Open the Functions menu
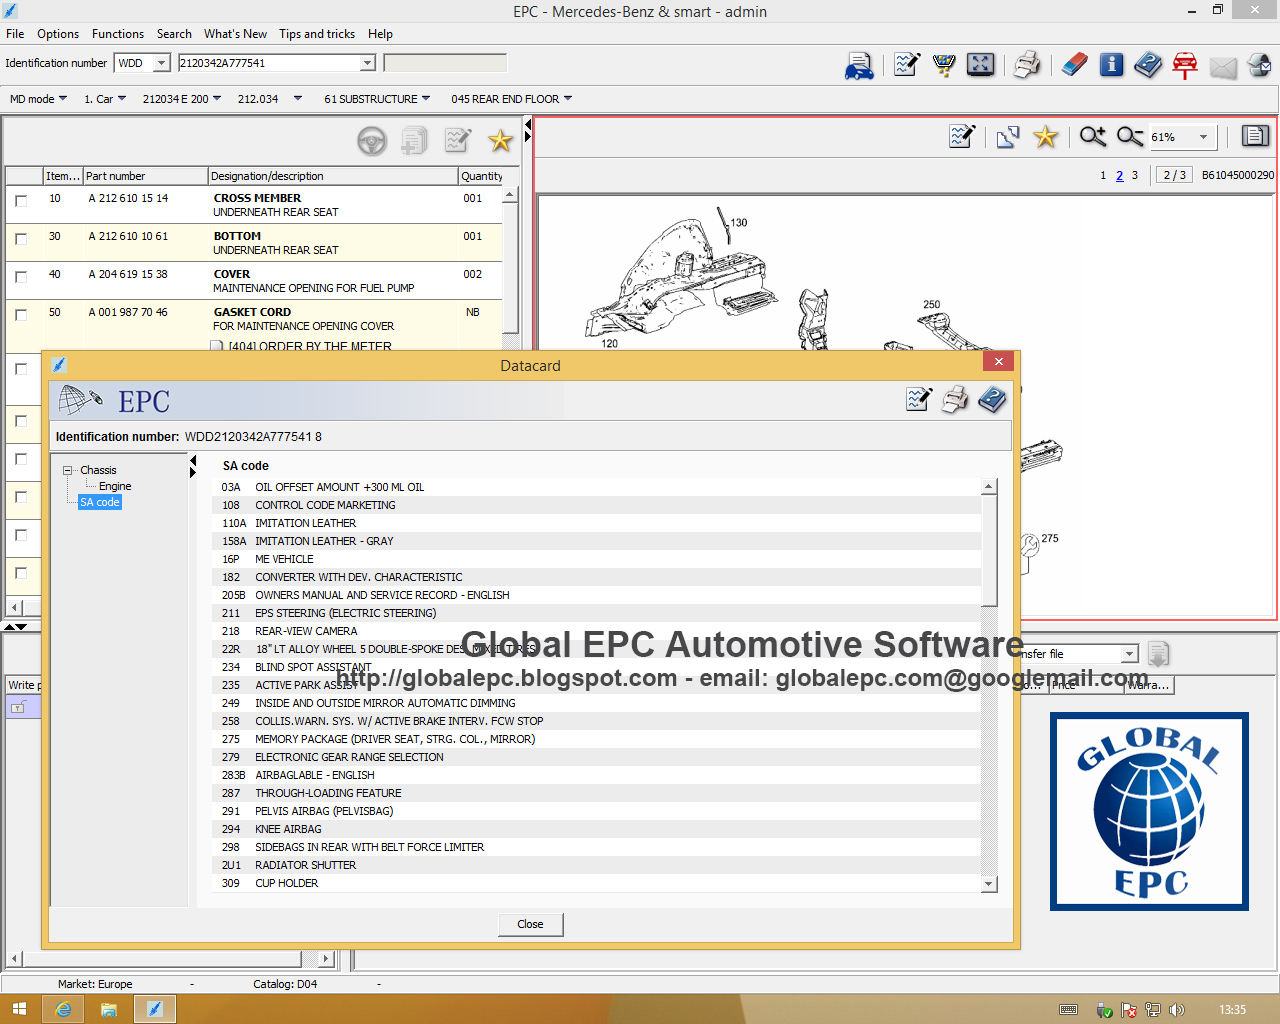 pyautogui.click(x=118, y=34)
